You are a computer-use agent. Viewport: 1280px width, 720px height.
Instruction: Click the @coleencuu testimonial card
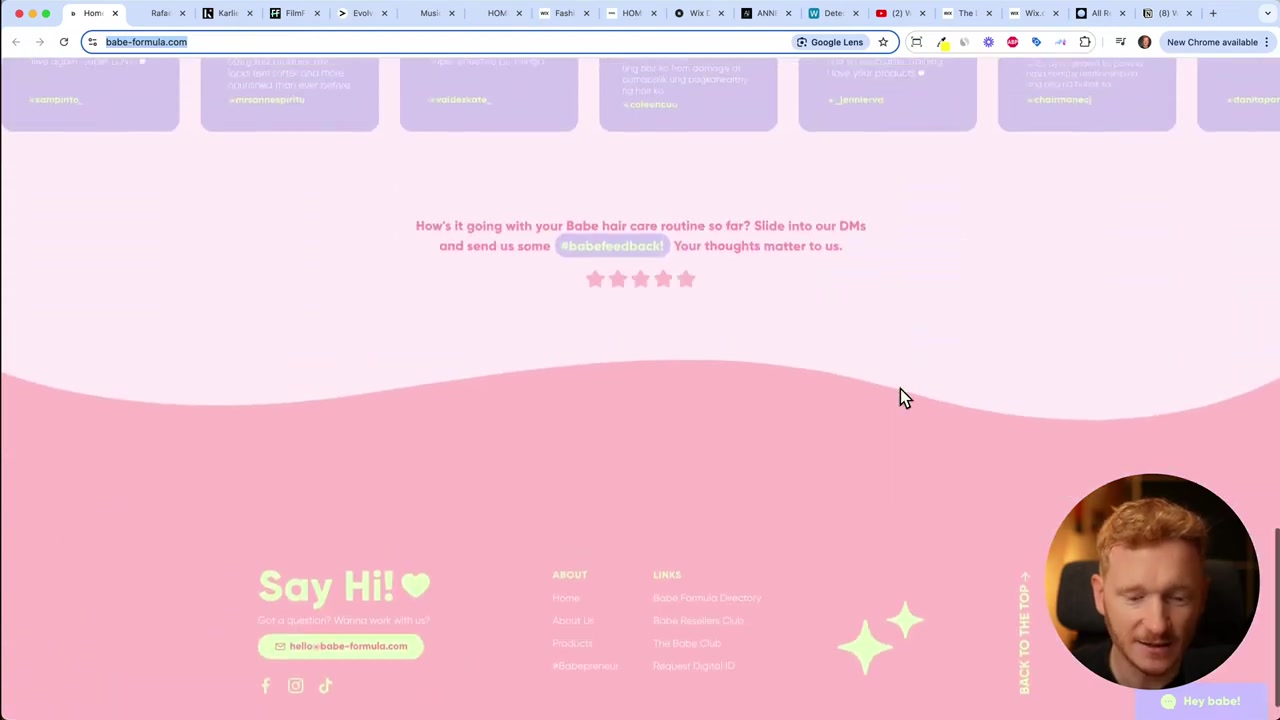pyautogui.click(x=688, y=95)
